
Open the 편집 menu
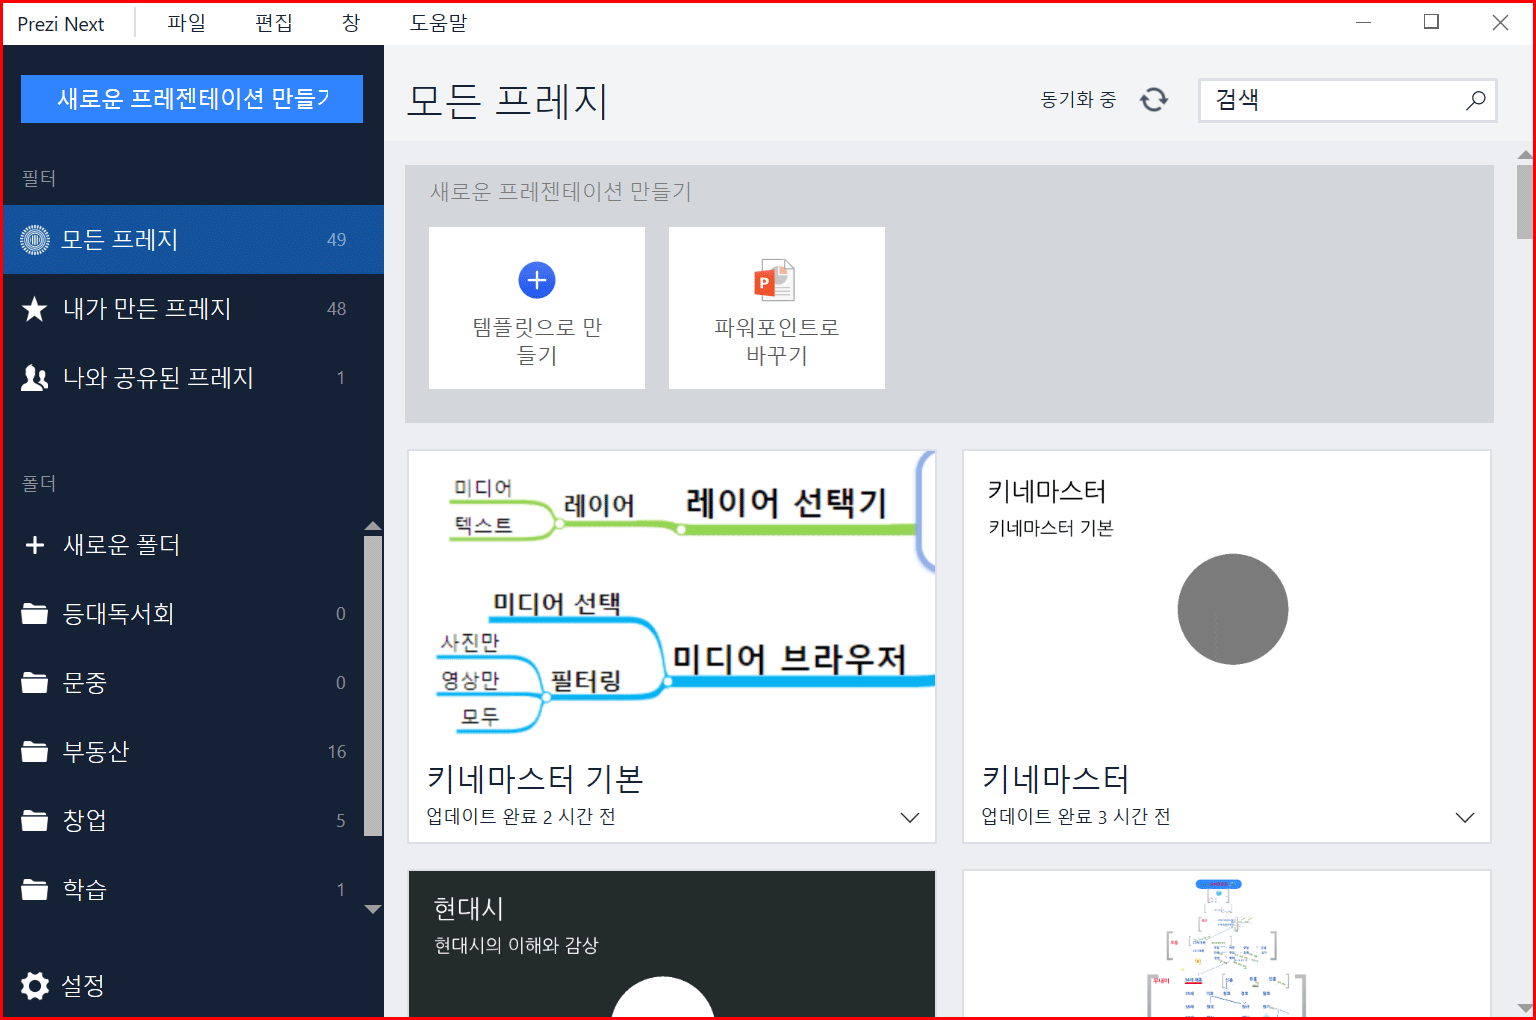[x=274, y=23]
